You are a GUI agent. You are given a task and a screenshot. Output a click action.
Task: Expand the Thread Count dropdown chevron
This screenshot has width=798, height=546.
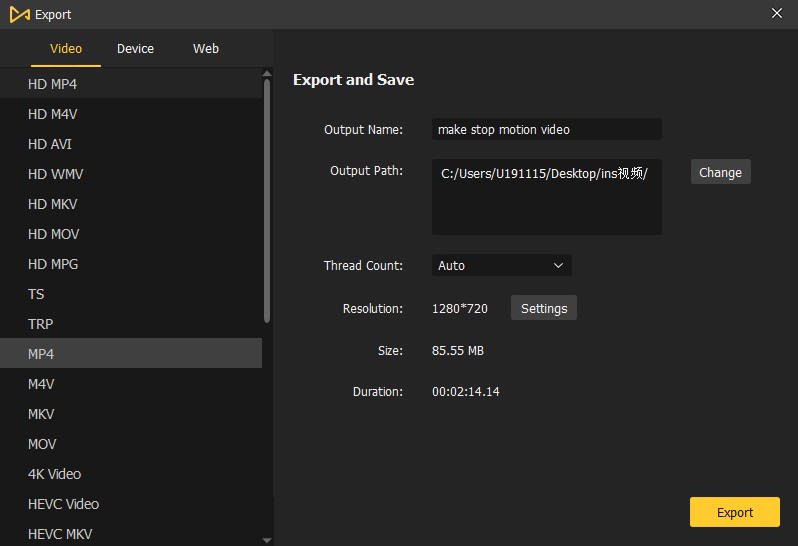[558, 266]
